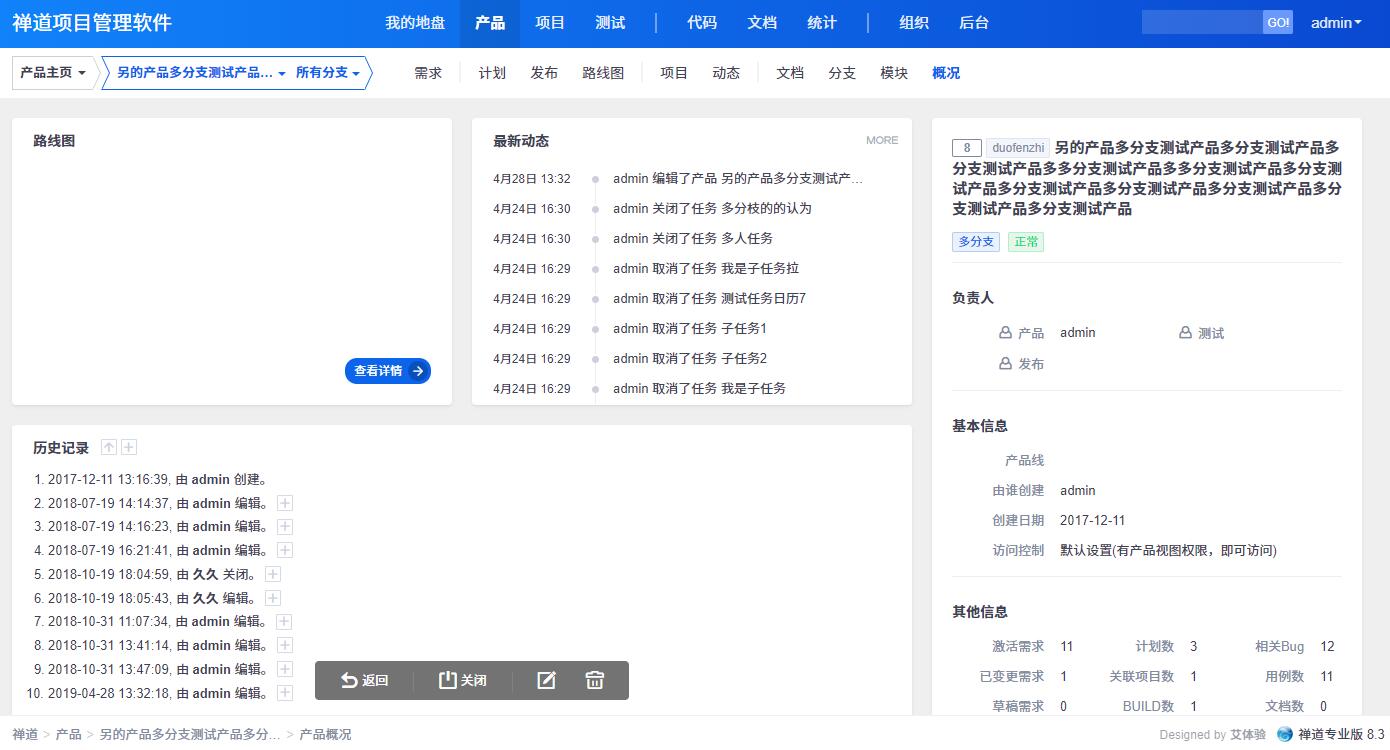Click the delete product trash icon
Viewport: 1390px width, 750px height.
595,680
